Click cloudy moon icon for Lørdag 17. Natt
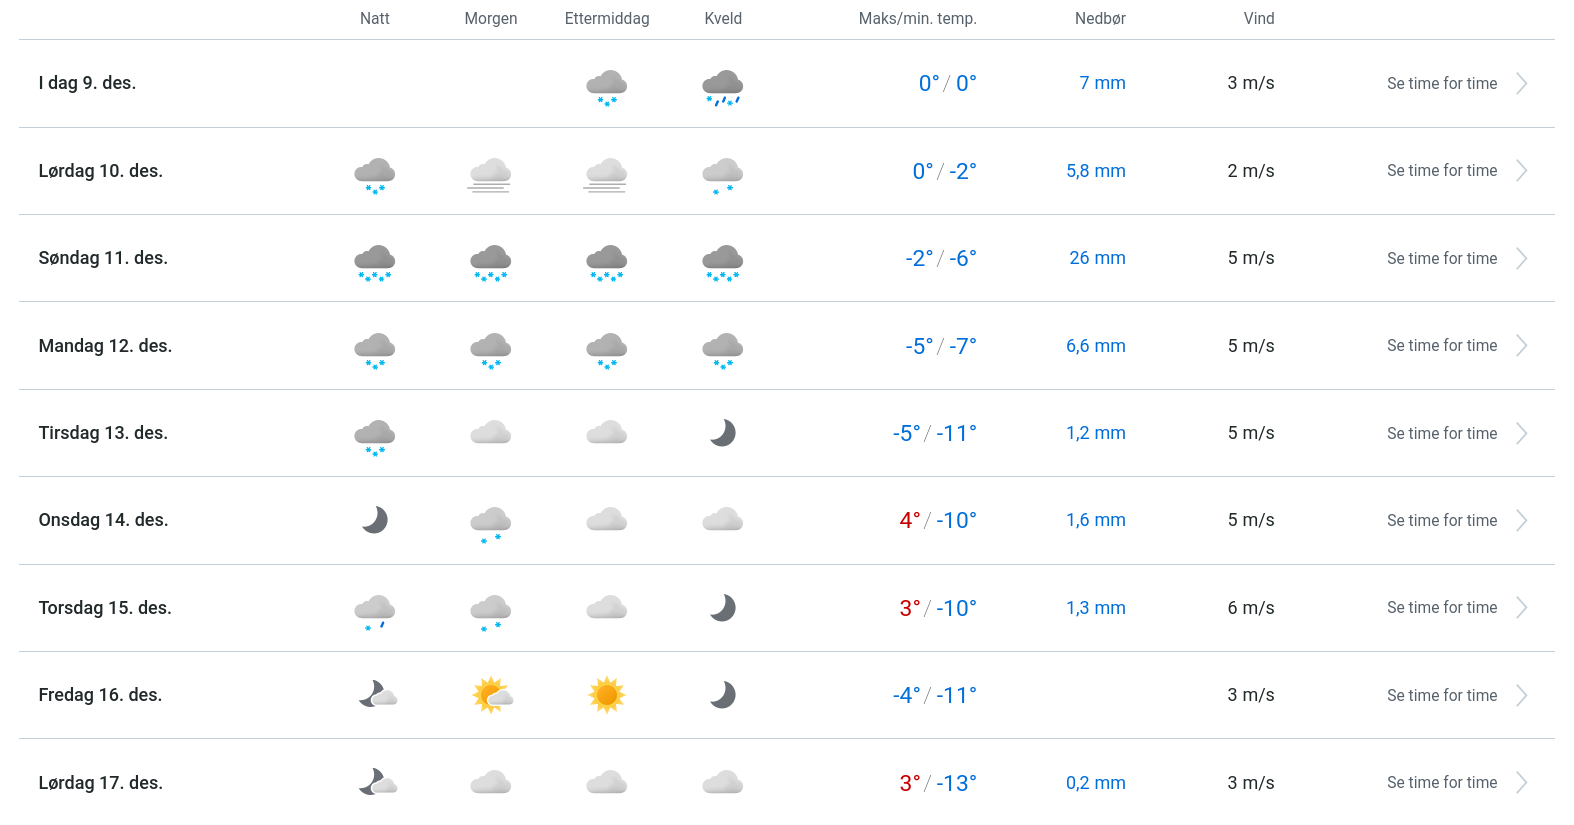 377,782
